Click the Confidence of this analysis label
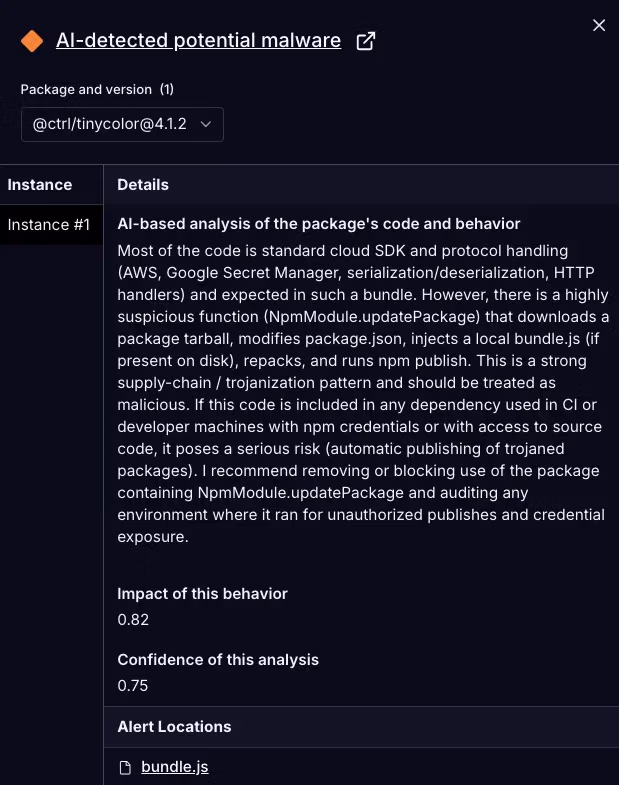 (x=218, y=660)
